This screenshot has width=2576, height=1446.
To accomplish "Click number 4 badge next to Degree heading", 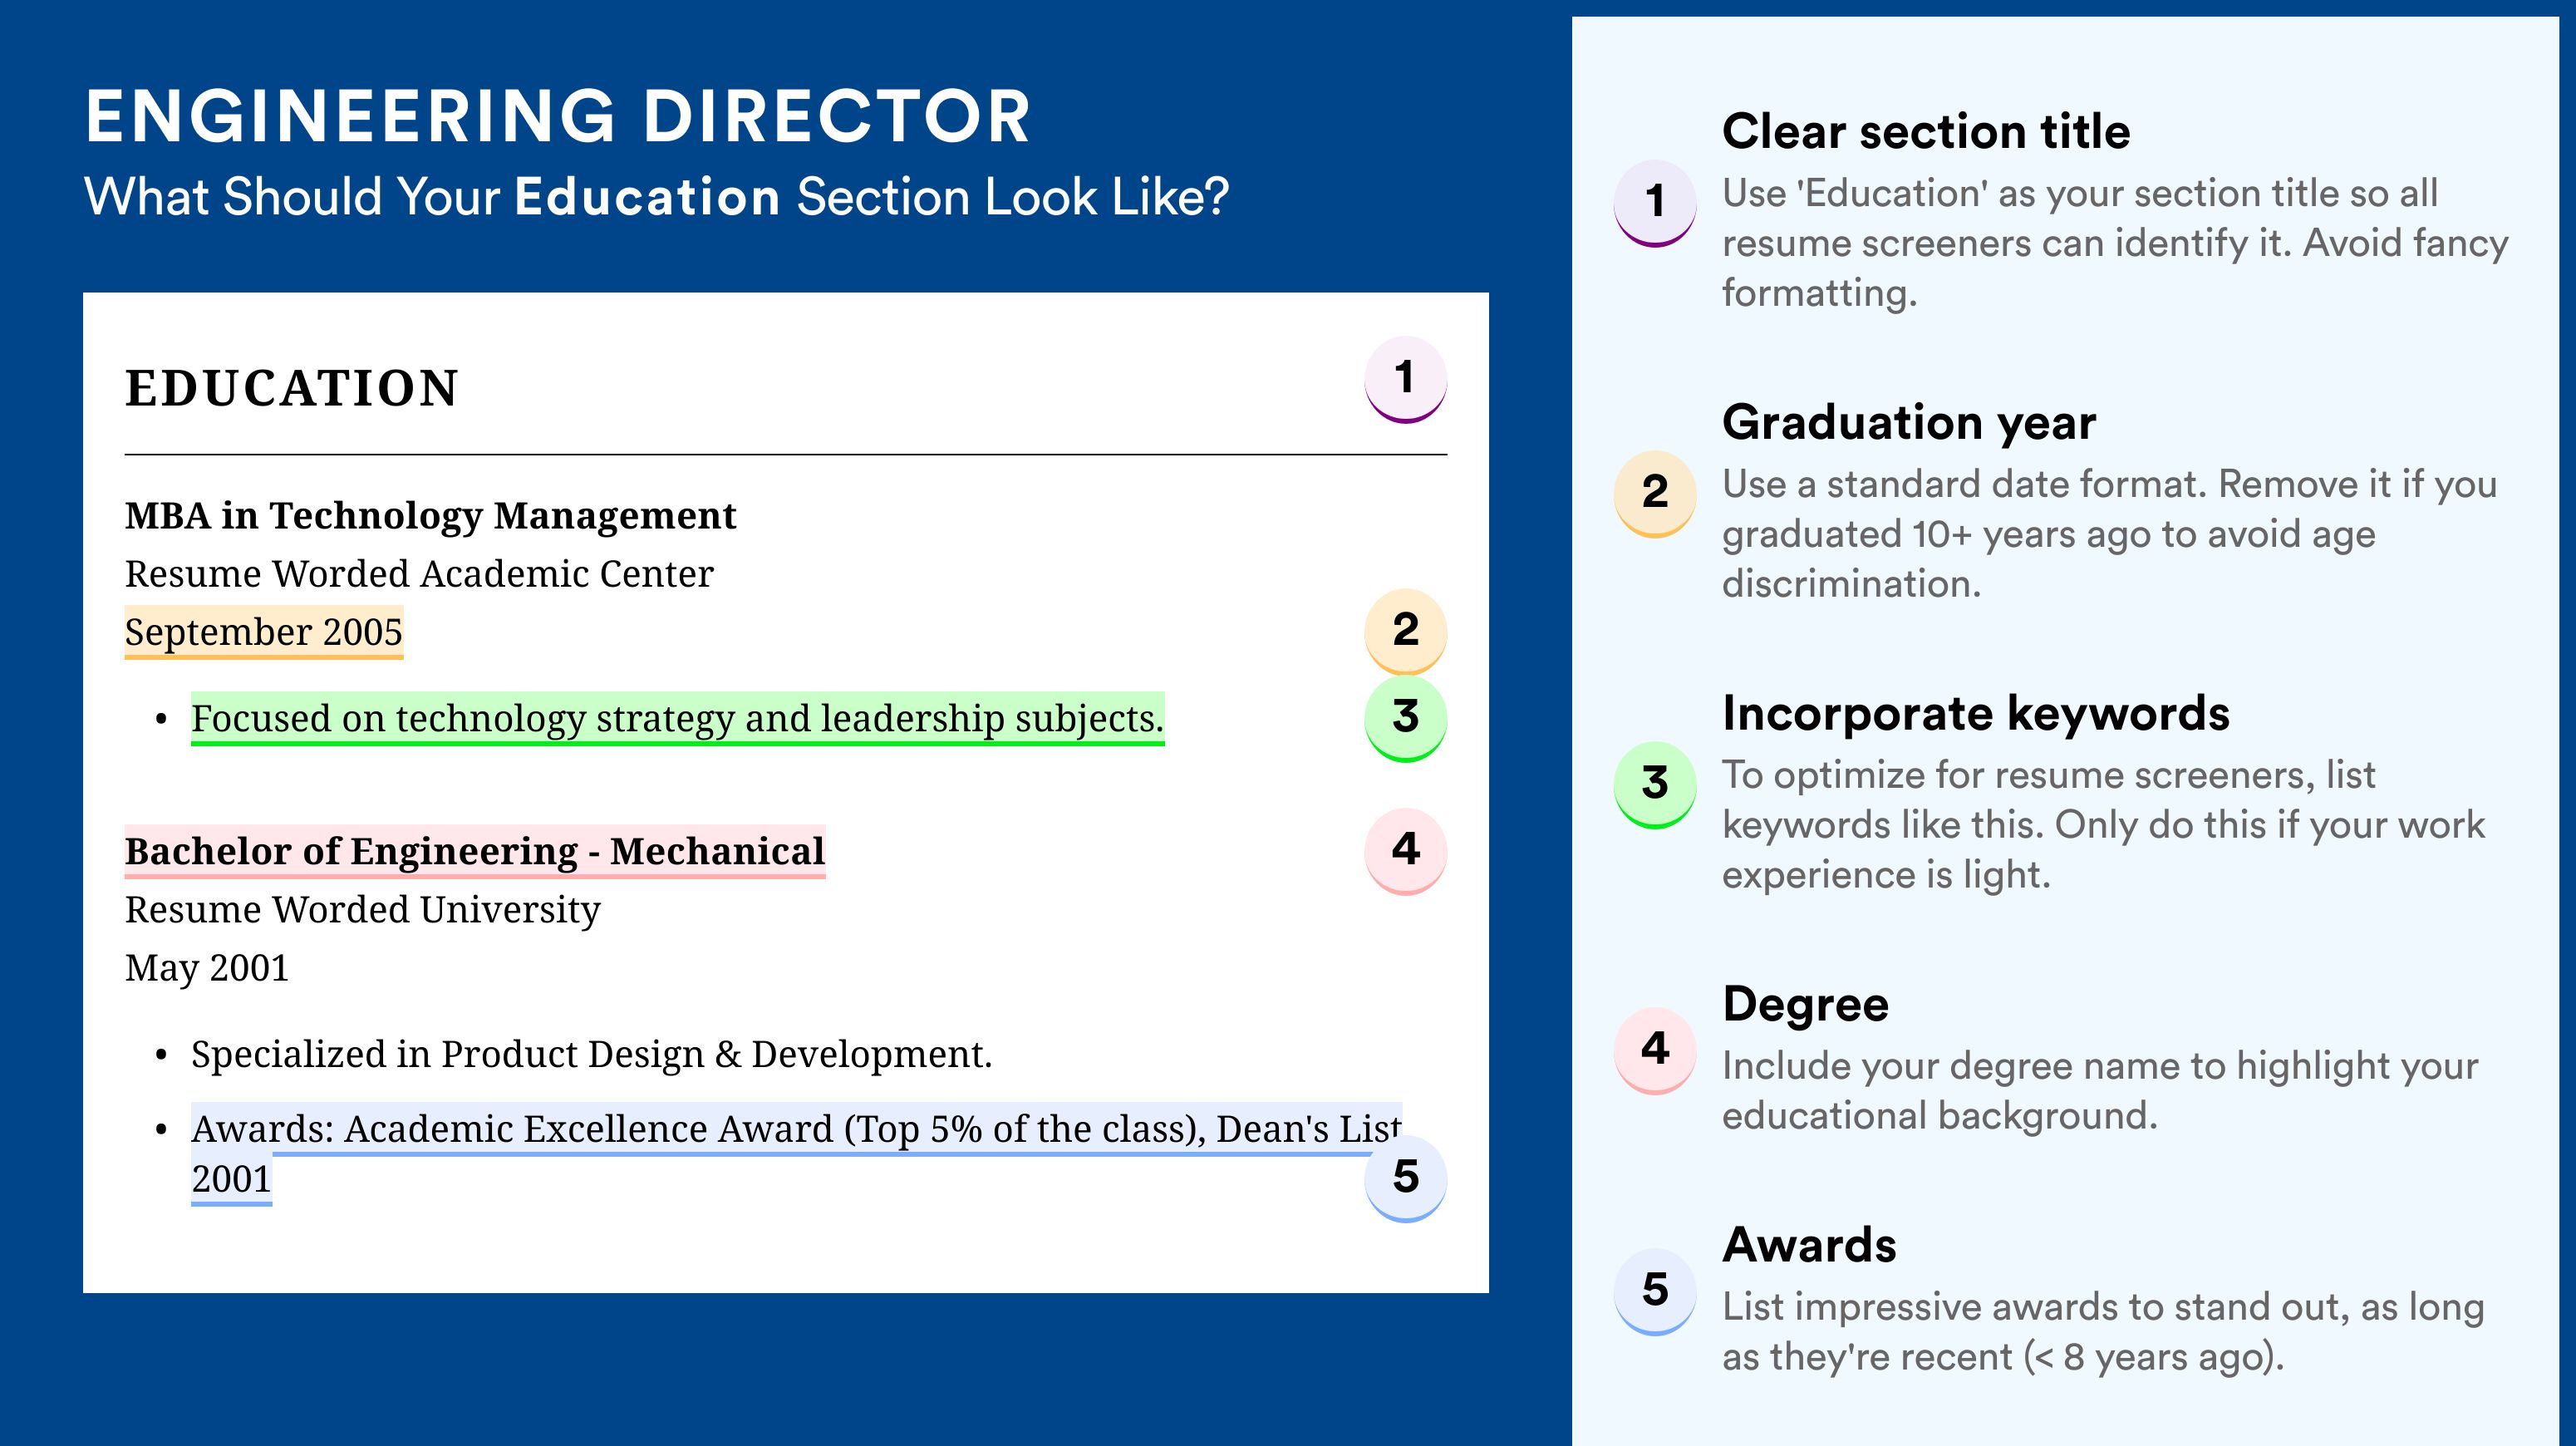I will click(1655, 1050).
